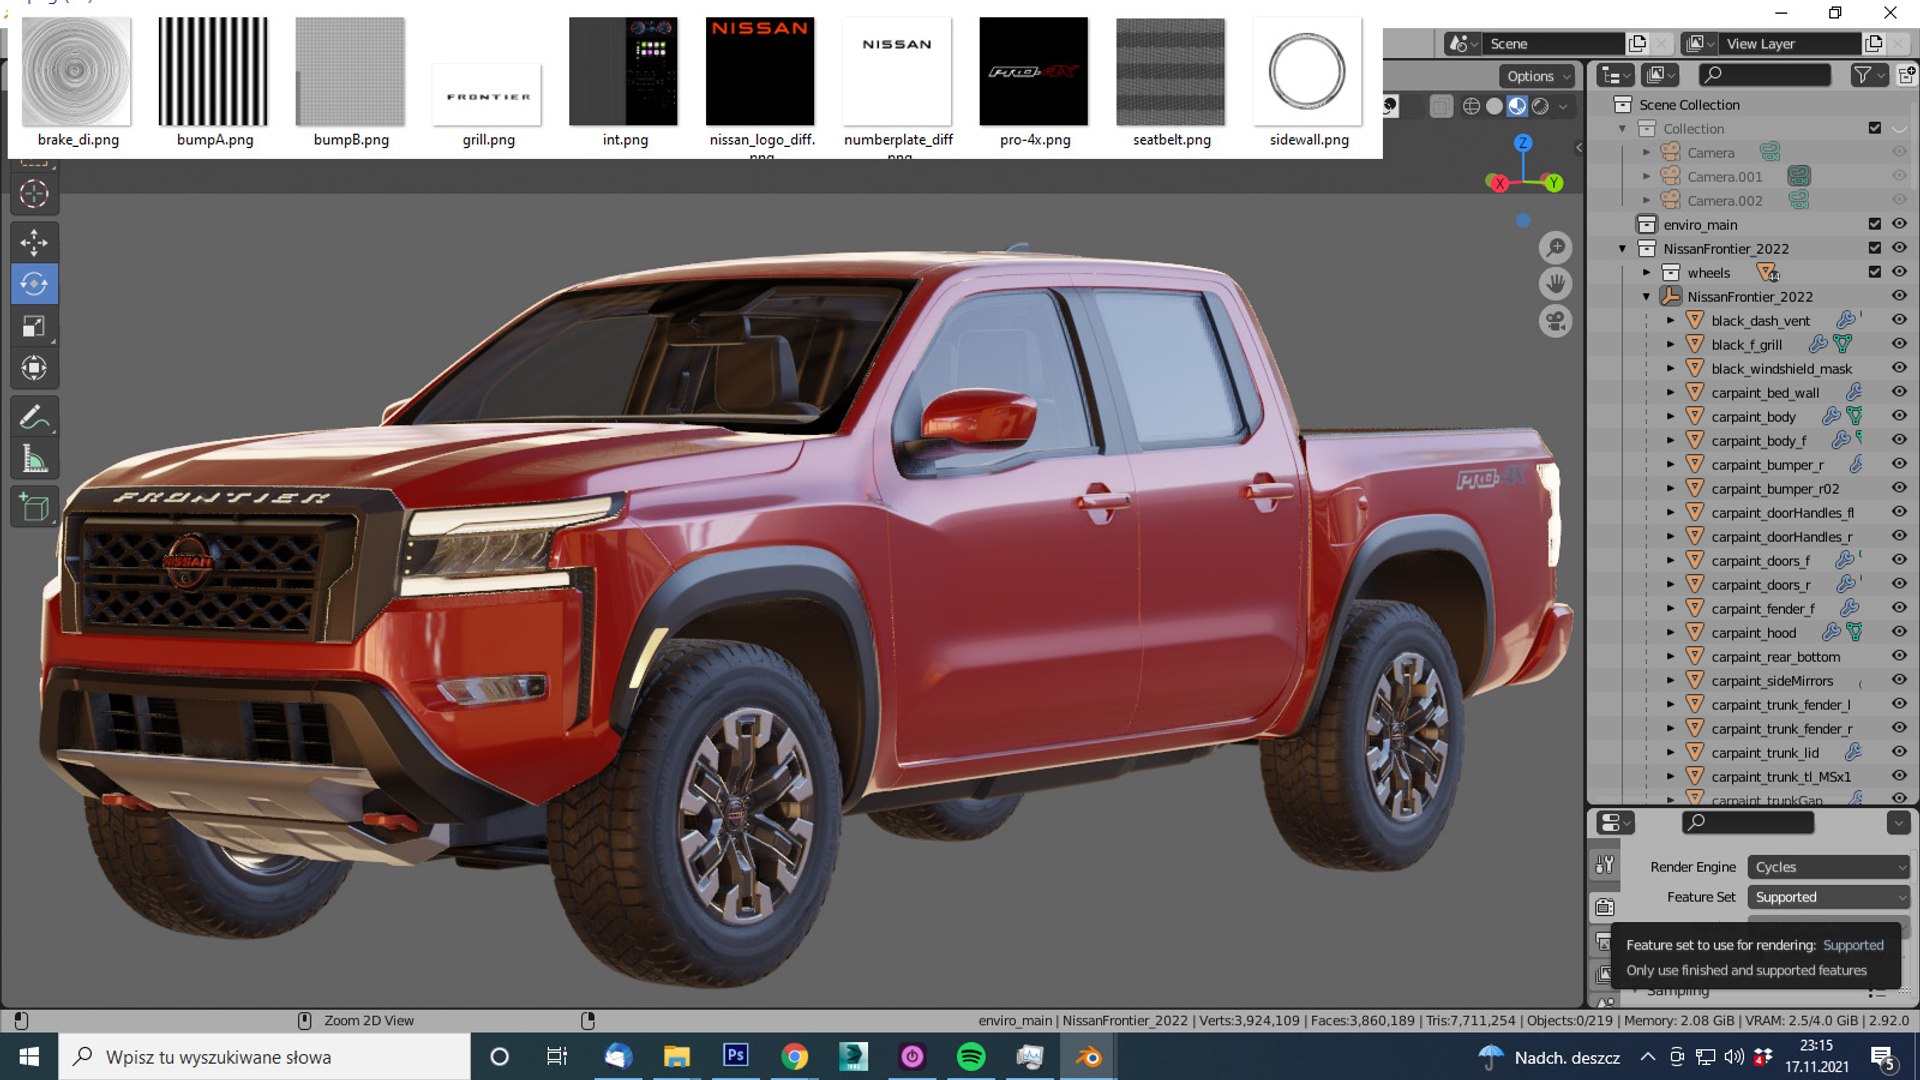Hide the black_dash_vent object
Viewport: 1920px width, 1080px height.
pos(1899,320)
